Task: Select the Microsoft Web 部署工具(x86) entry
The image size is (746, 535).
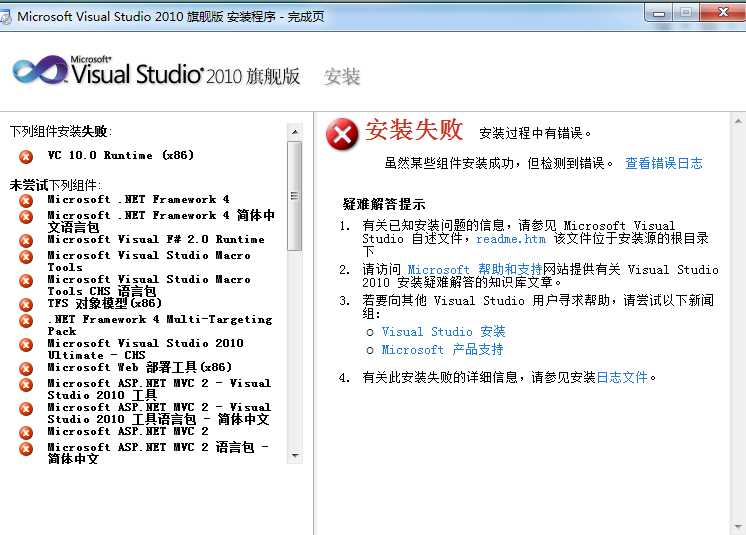Action: (140, 367)
